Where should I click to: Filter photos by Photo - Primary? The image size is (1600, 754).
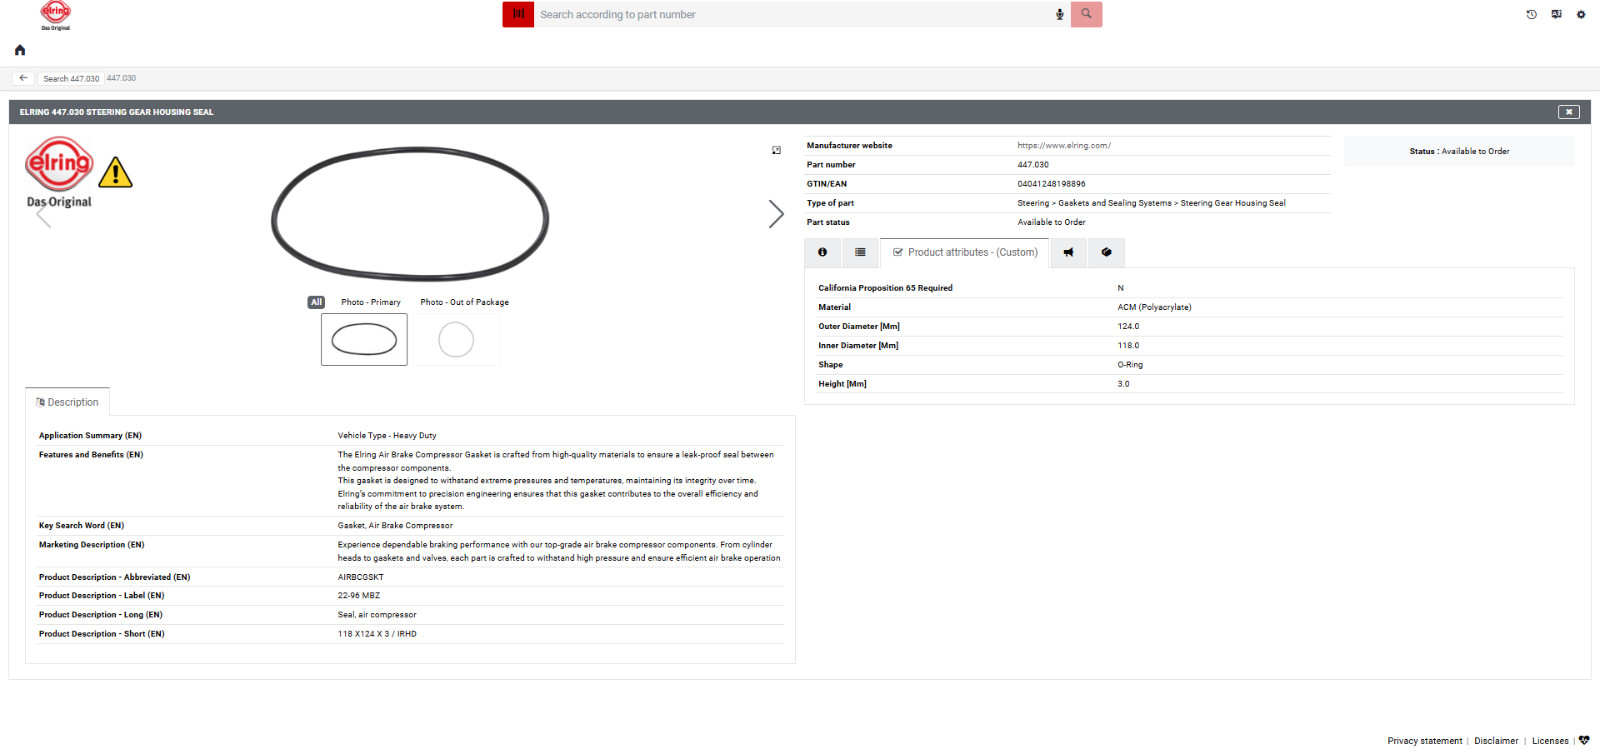(370, 302)
